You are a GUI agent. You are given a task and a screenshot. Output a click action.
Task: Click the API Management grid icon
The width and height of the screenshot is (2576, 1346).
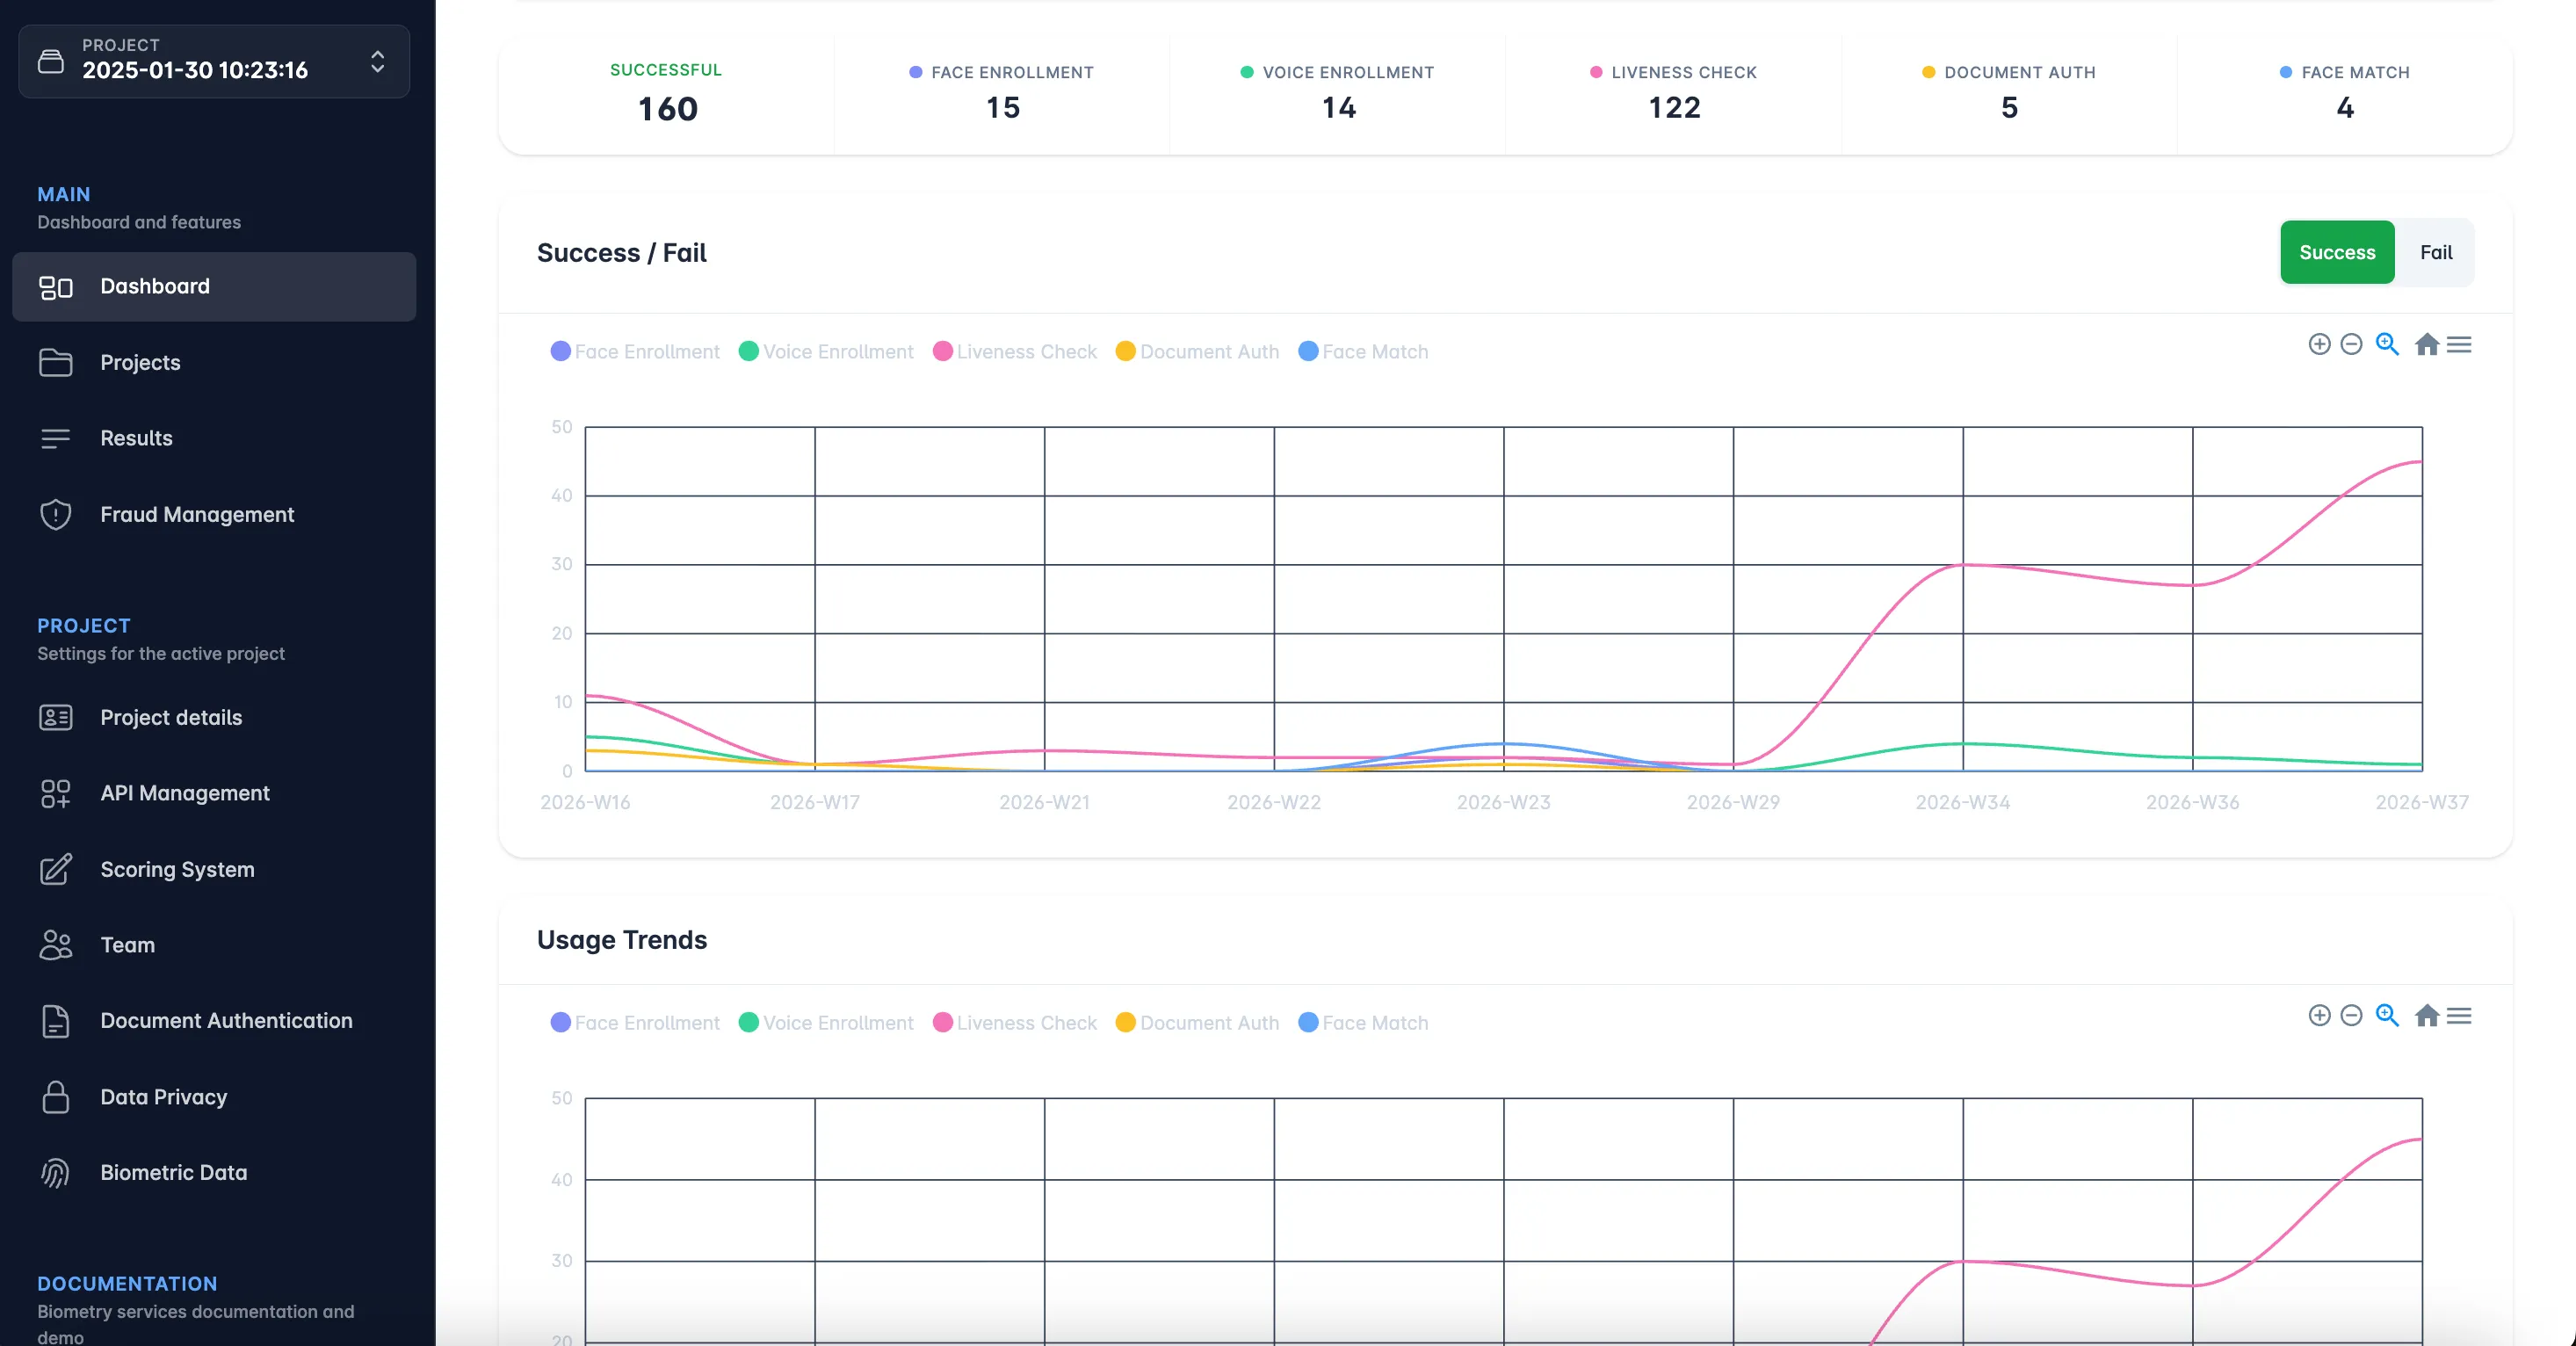click(x=56, y=793)
